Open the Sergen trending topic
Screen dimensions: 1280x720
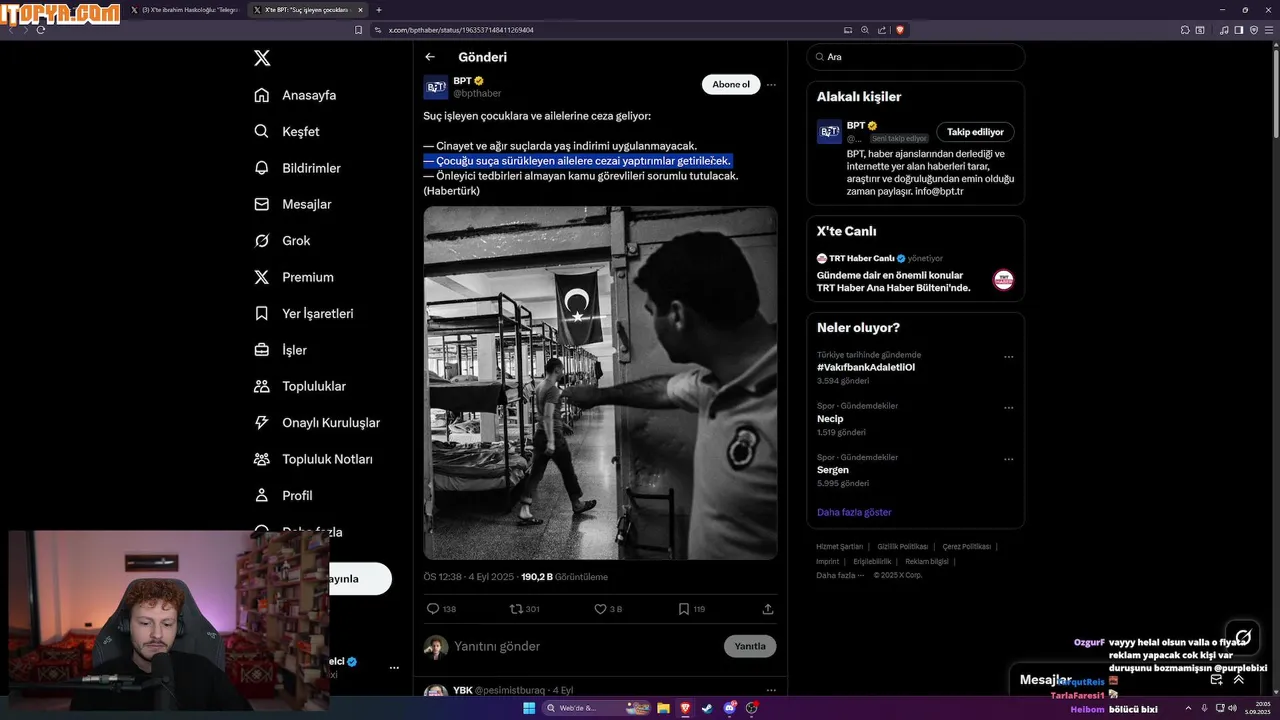833,470
